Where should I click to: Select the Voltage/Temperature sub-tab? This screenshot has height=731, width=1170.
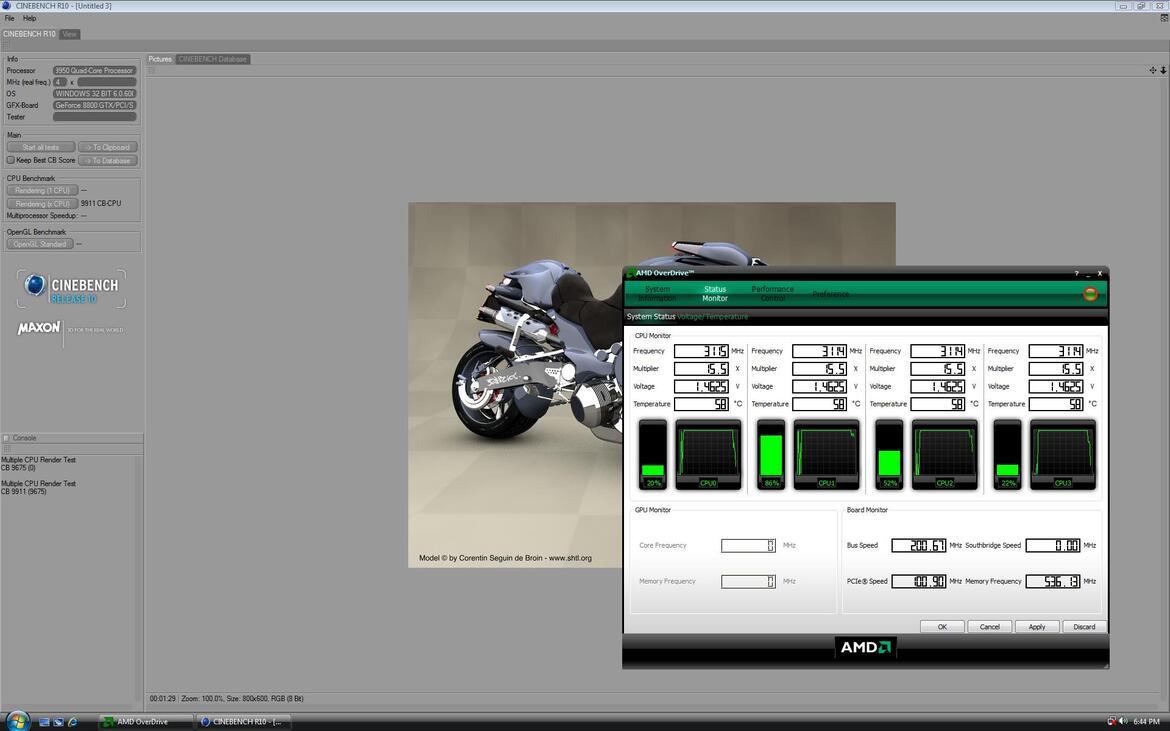713,317
